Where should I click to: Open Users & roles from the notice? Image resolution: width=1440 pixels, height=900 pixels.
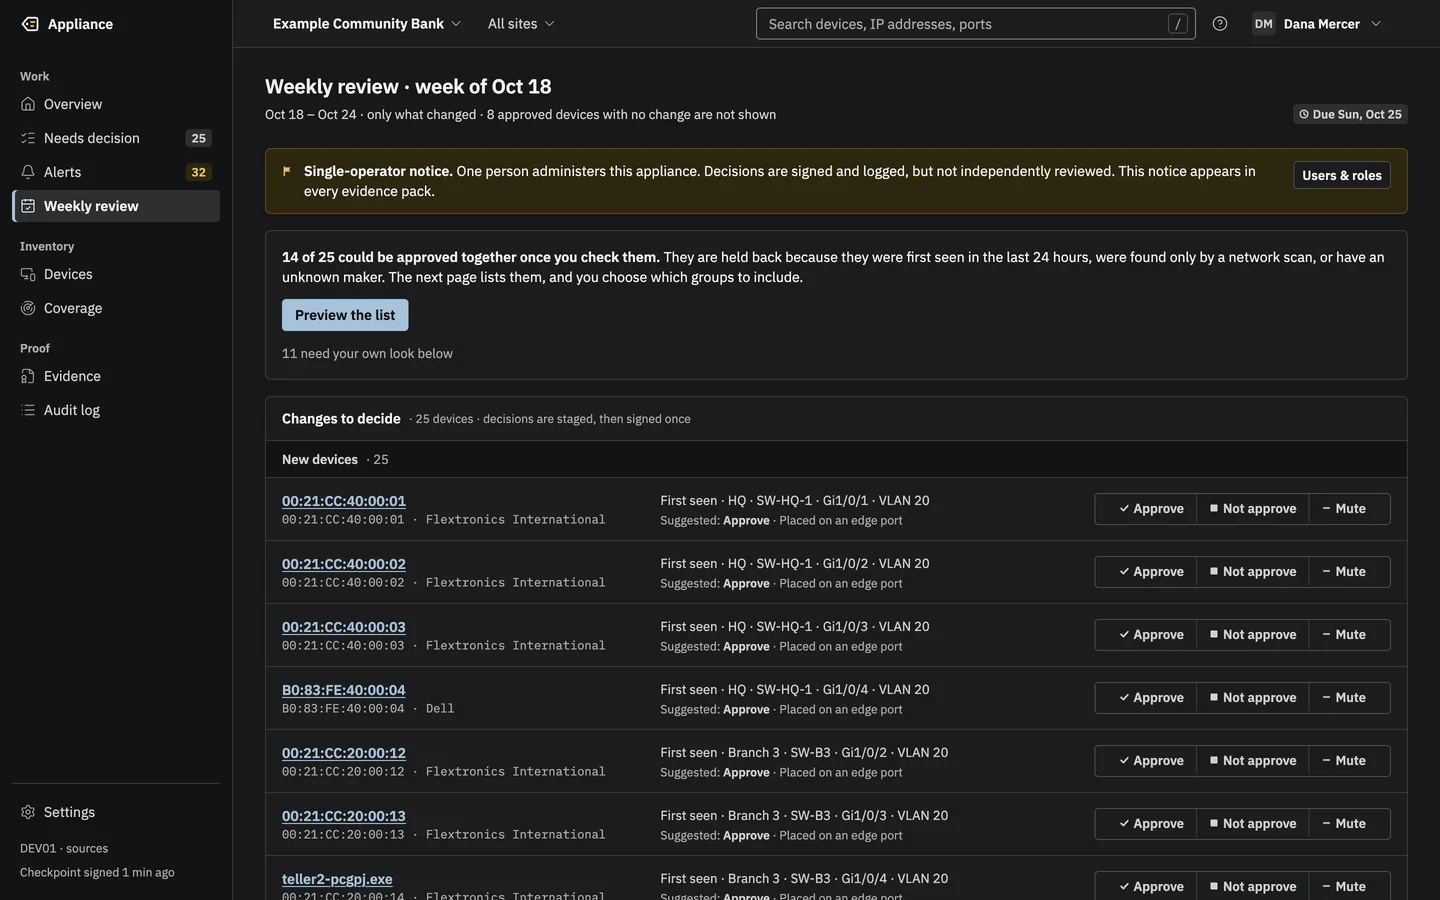point(1342,175)
